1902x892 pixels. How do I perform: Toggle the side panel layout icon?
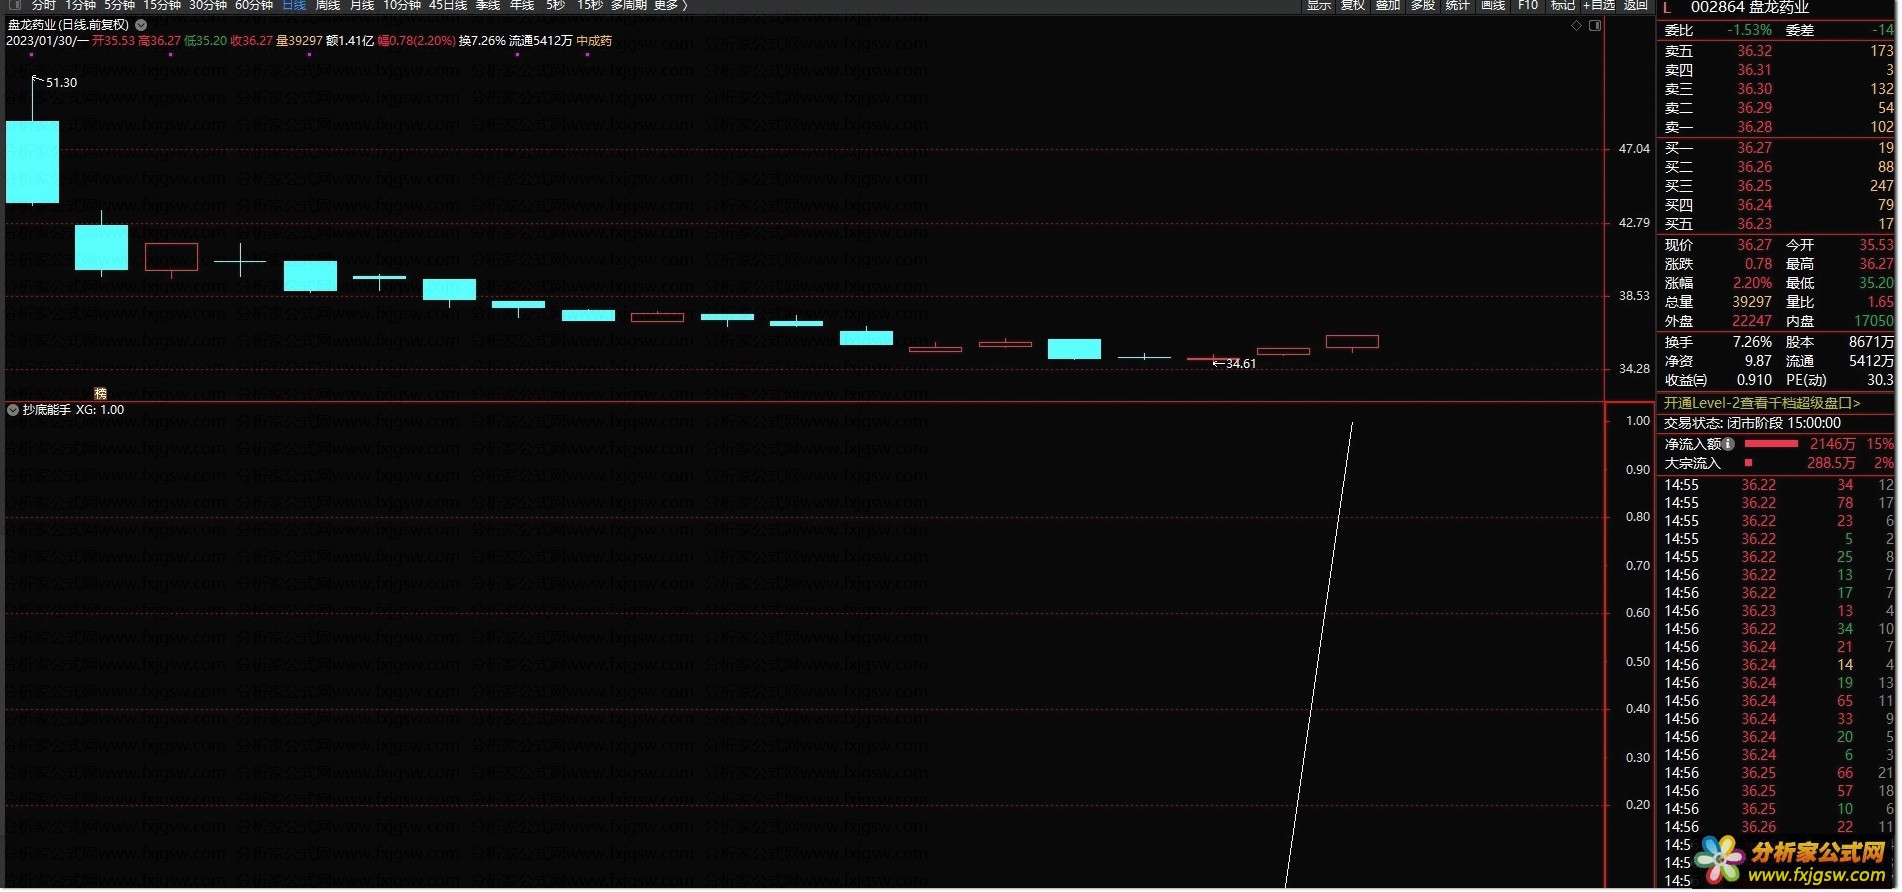tap(1595, 26)
